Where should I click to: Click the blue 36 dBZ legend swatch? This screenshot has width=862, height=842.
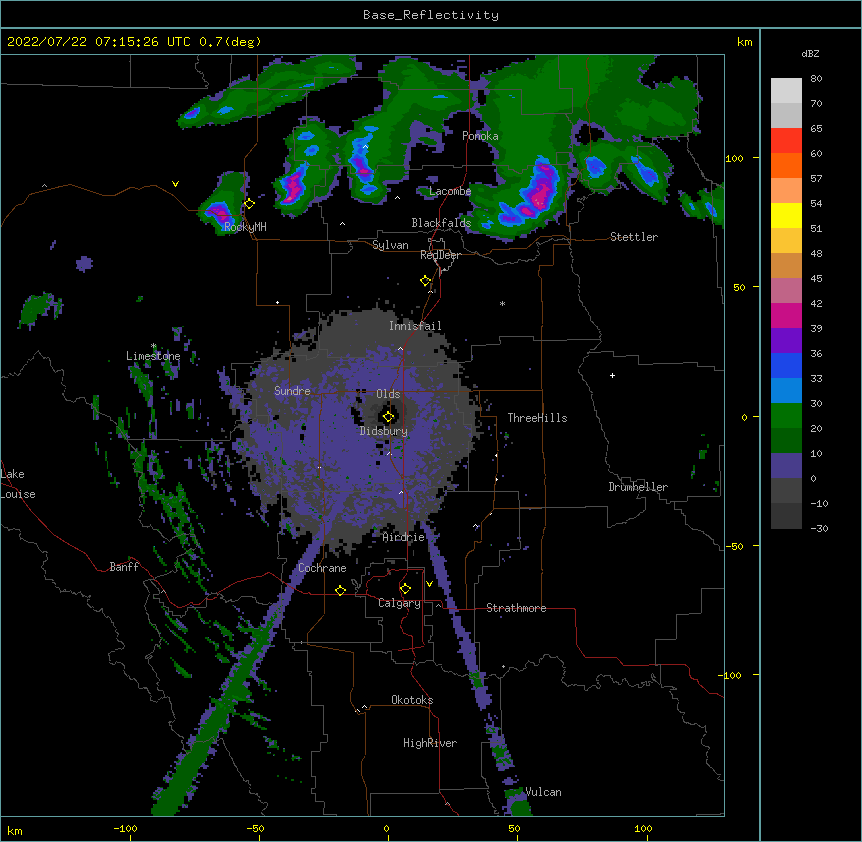click(x=786, y=365)
